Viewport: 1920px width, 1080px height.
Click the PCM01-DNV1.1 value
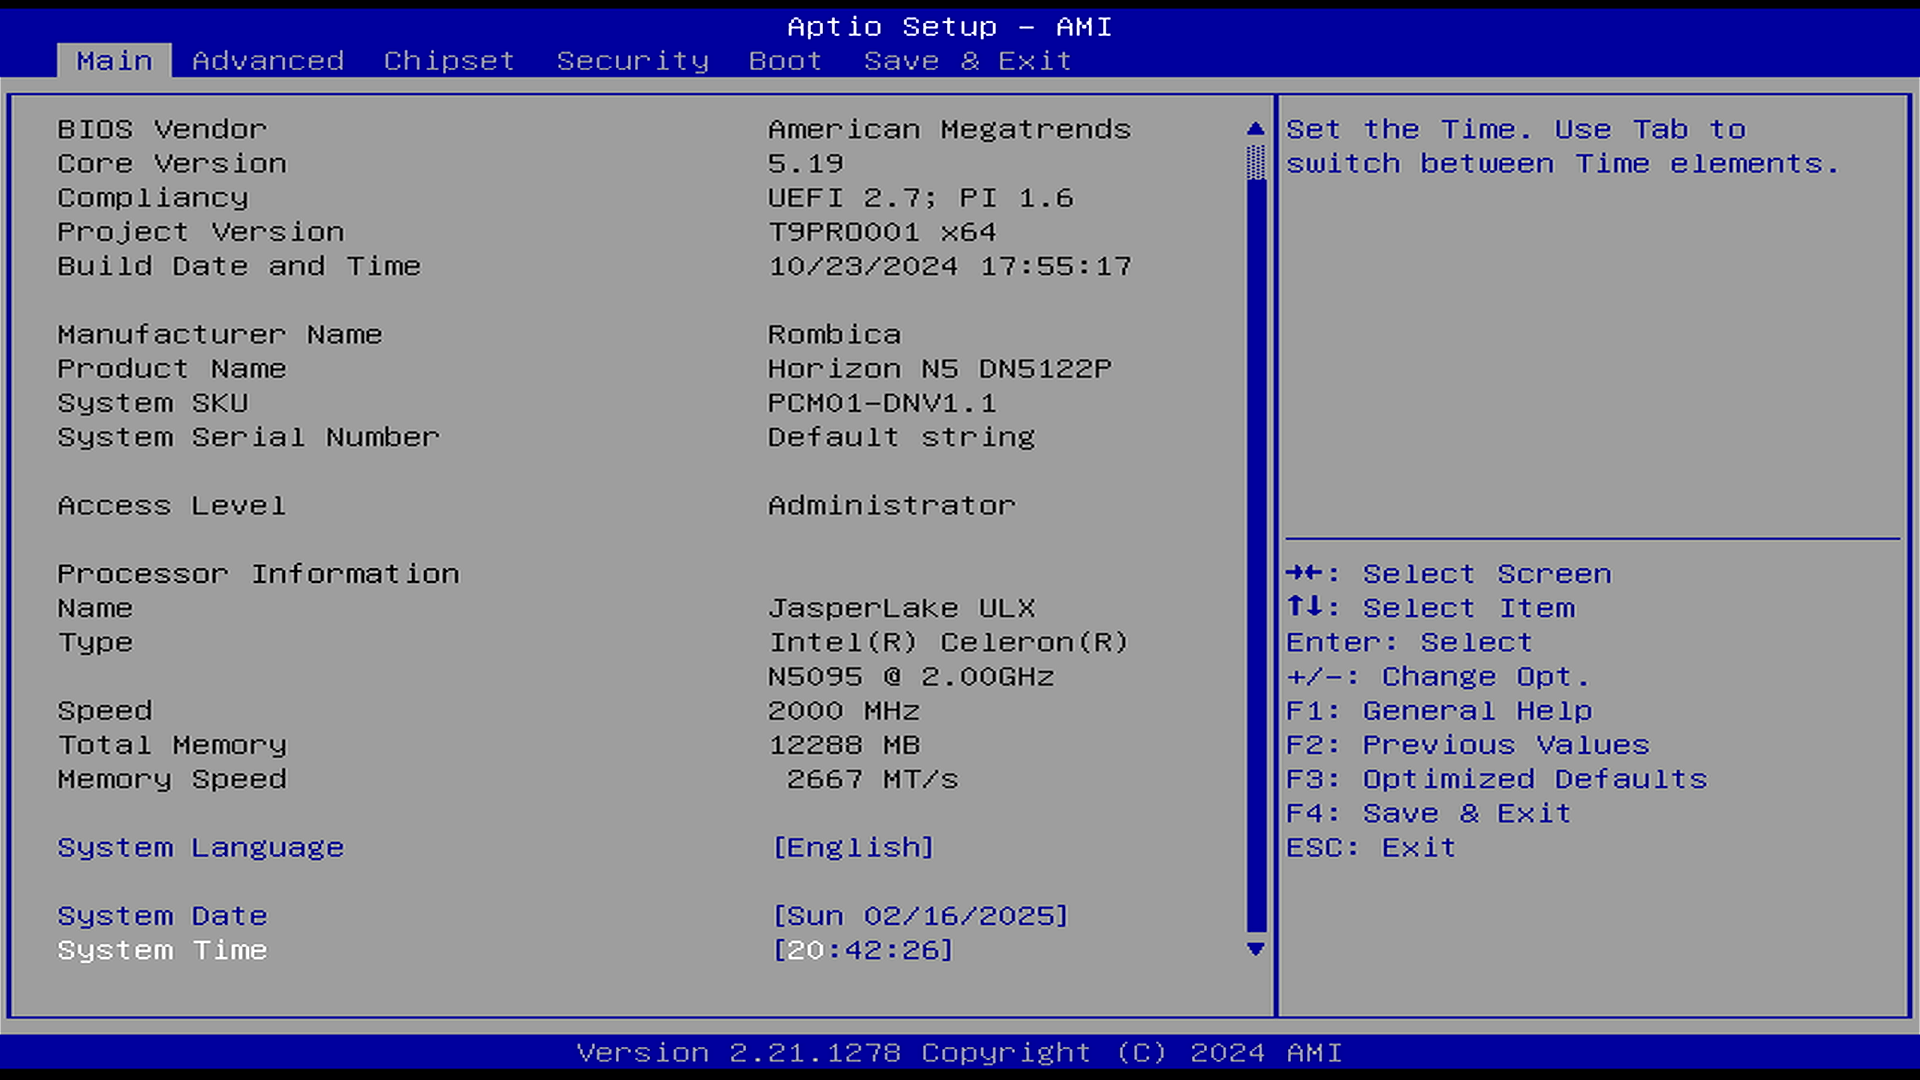click(882, 403)
